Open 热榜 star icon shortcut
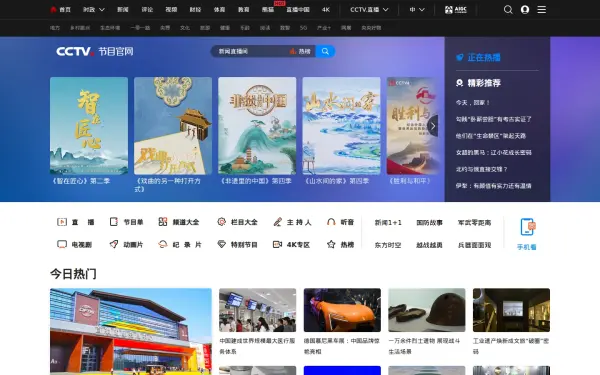 (331, 244)
